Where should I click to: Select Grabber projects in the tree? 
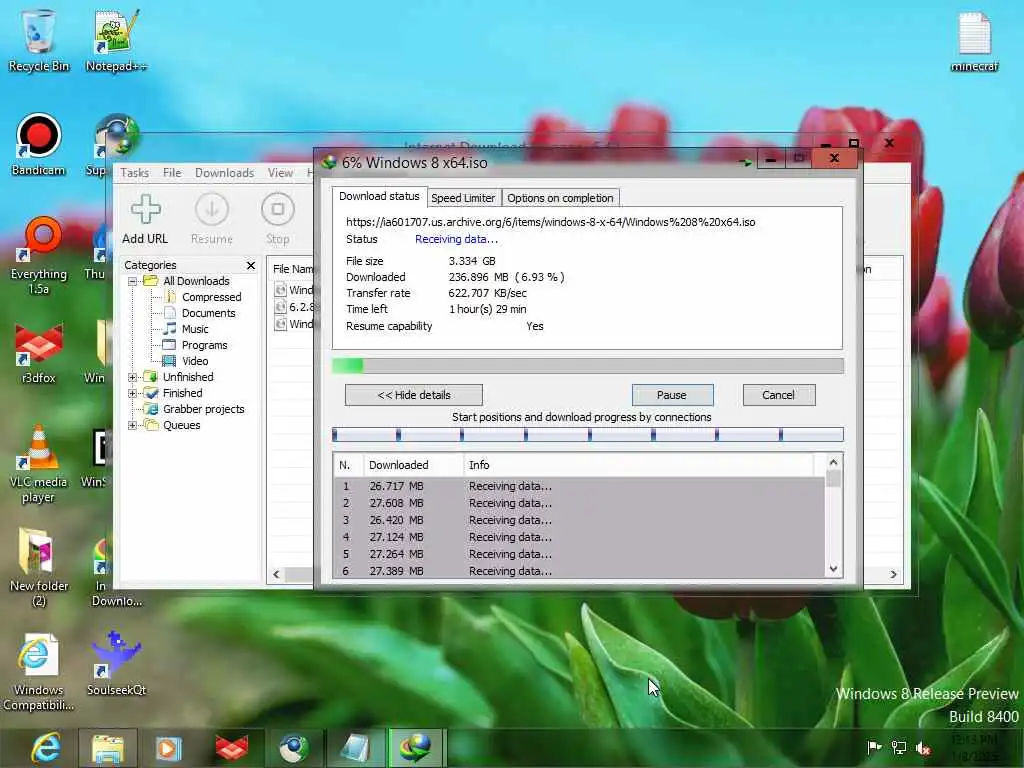[203, 409]
